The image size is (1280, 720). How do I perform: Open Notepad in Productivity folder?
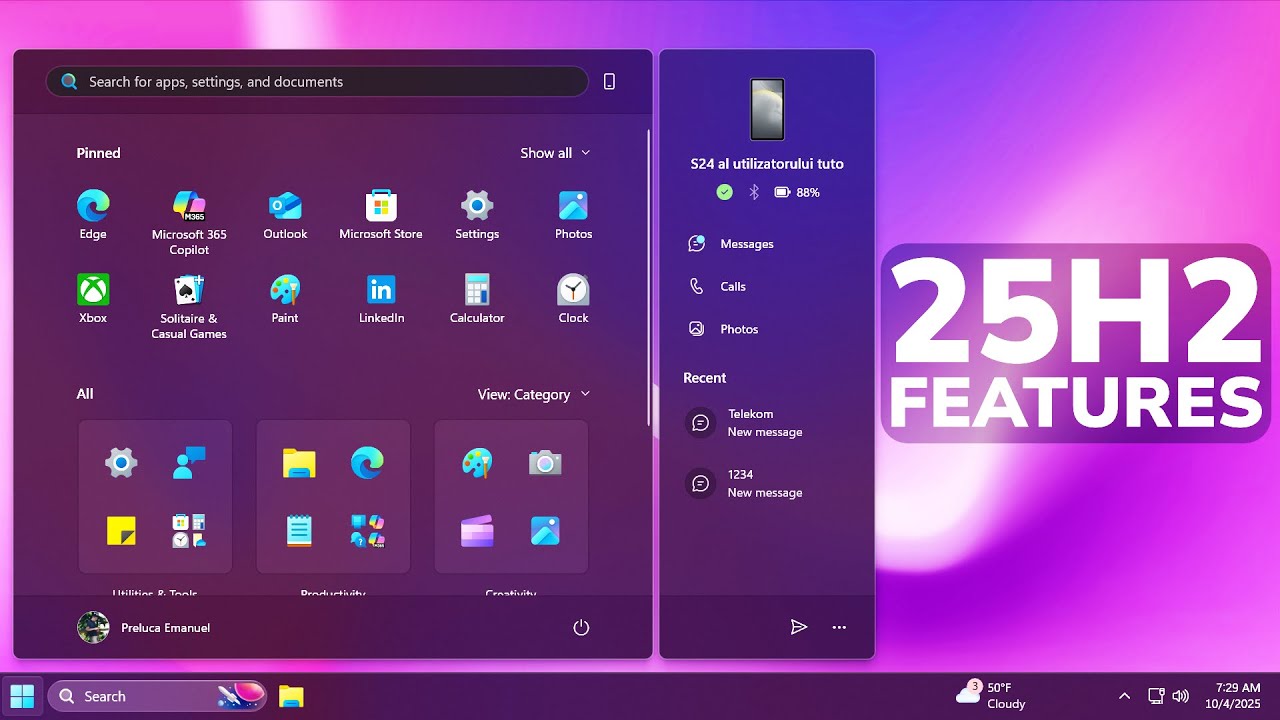point(299,530)
